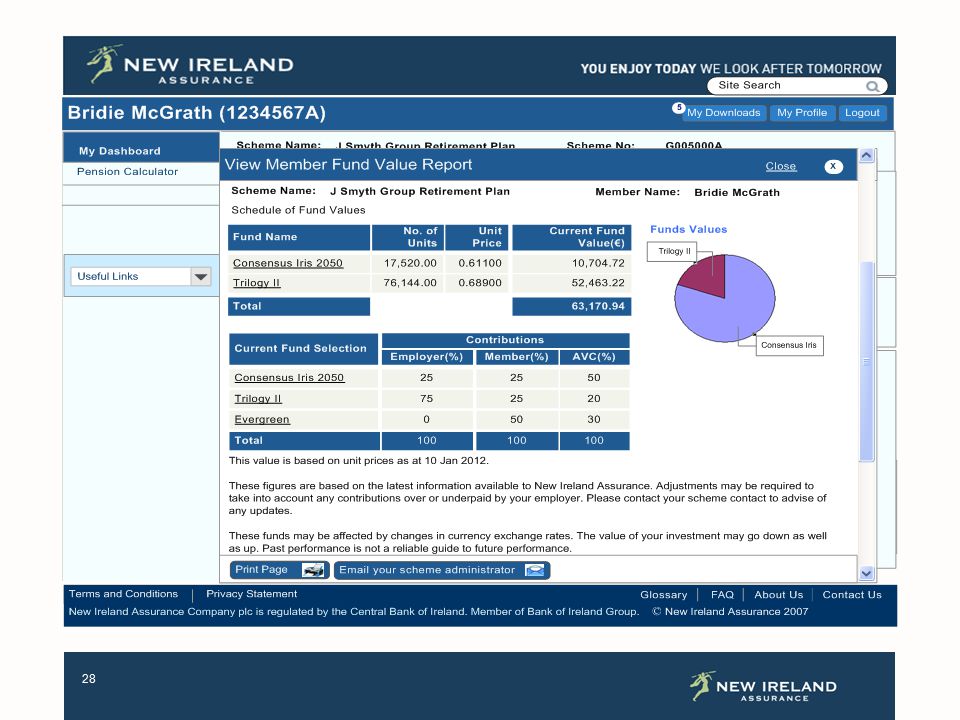Click unit price 0.68900
Image resolution: width=960 pixels, height=720 pixels.
(480, 283)
